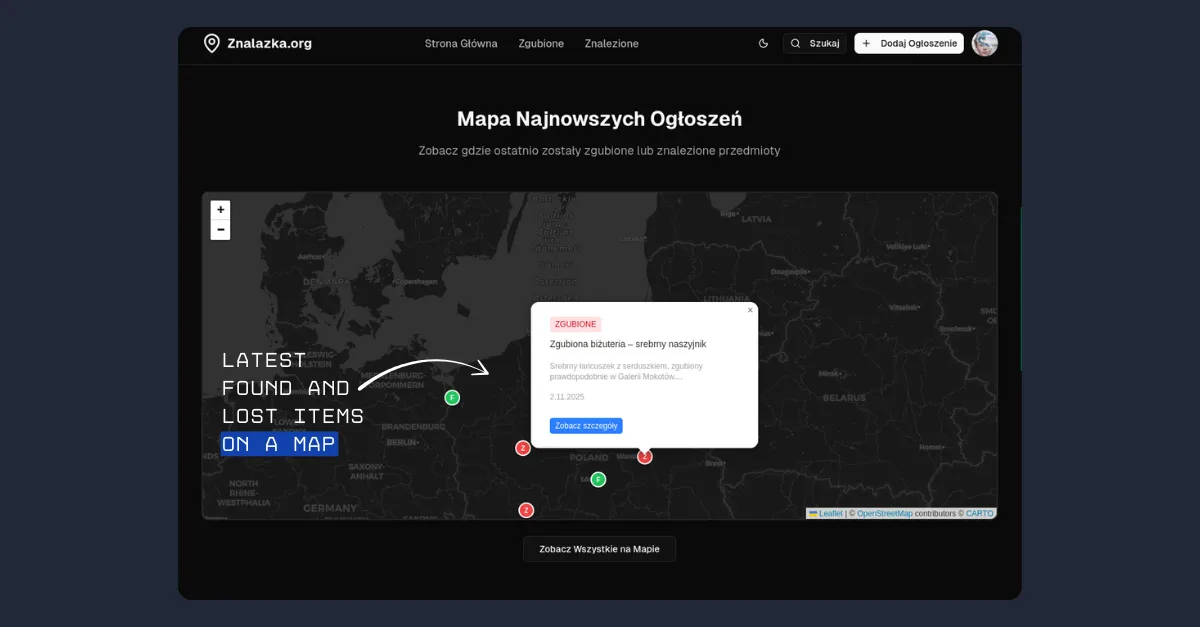The width and height of the screenshot is (1200, 627).
Task: Click the green F marker near Brandenburg
Action: pyautogui.click(x=452, y=397)
